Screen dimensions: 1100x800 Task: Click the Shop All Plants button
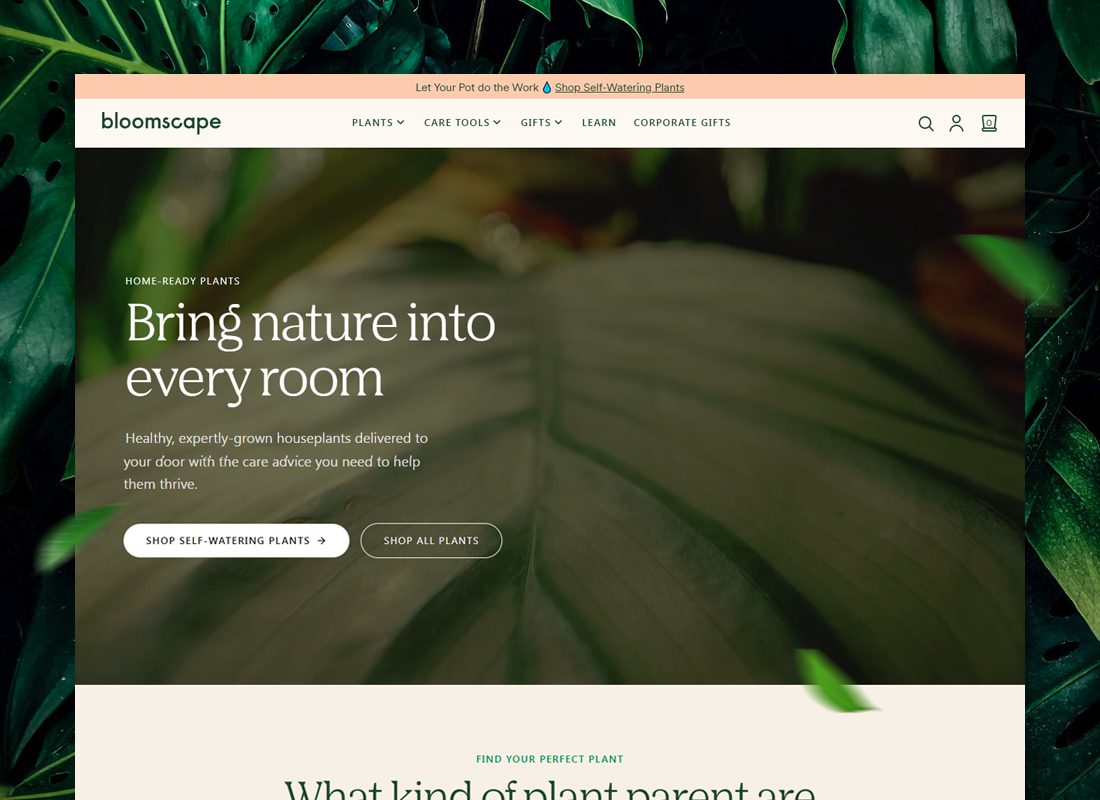coord(431,540)
